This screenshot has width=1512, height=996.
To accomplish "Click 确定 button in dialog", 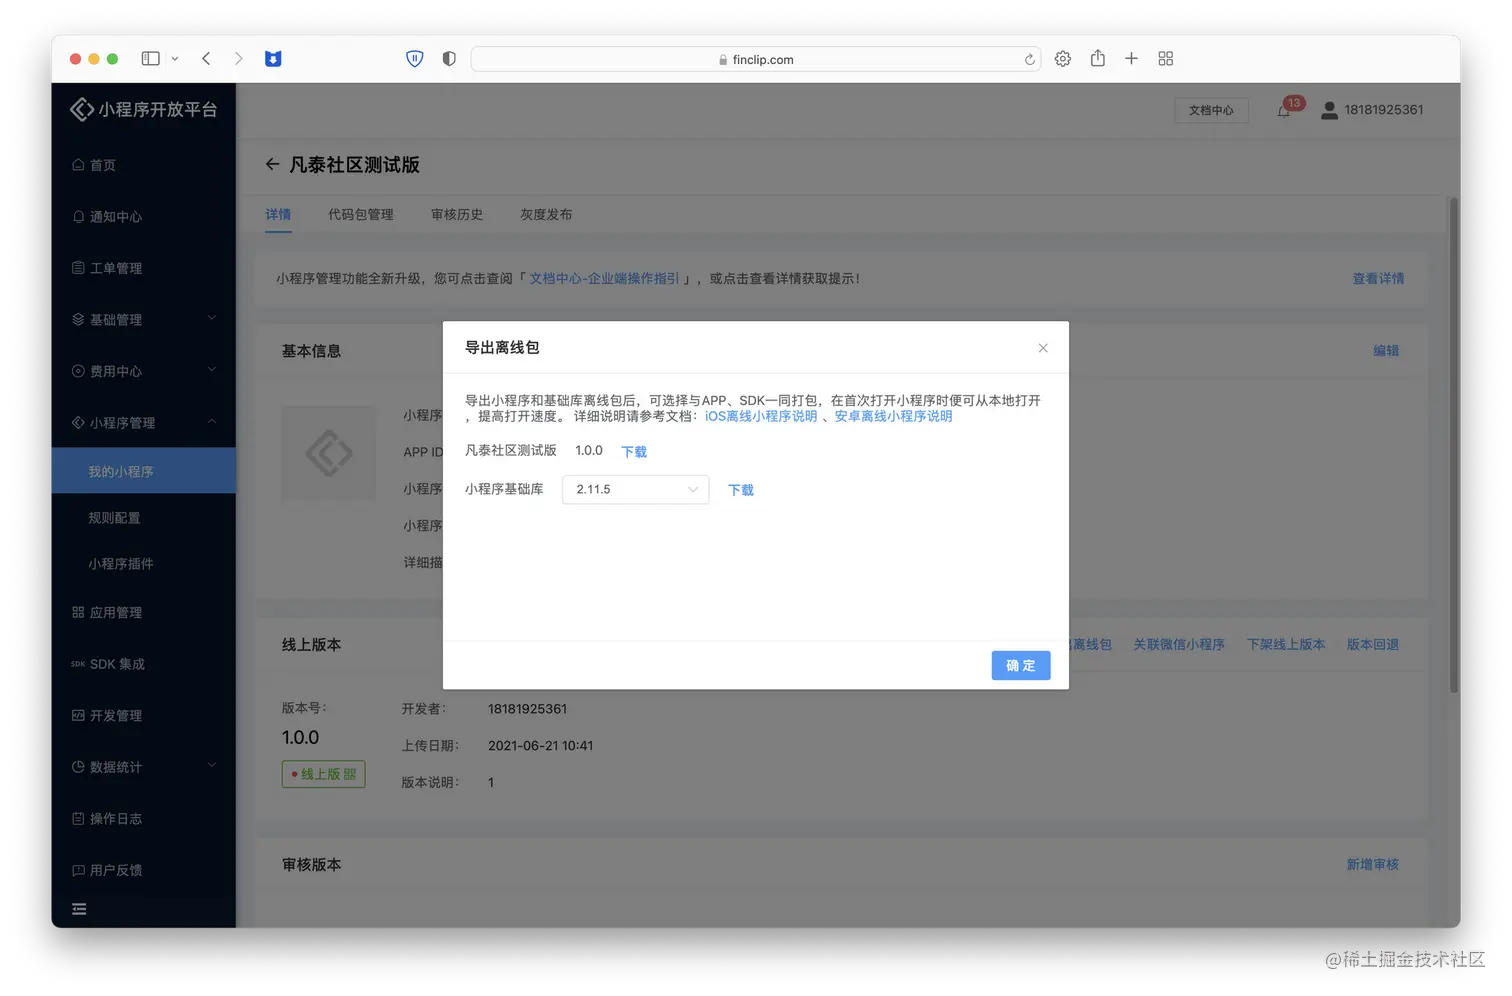I will [1021, 666].
